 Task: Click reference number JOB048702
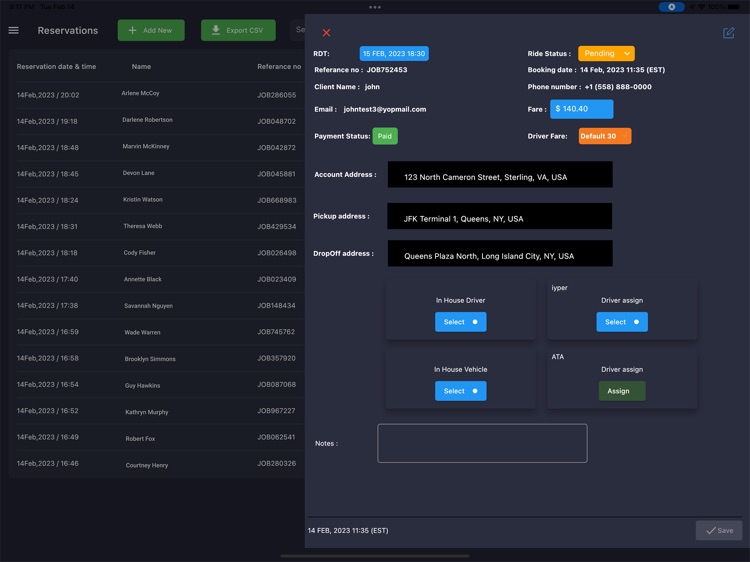276,121
